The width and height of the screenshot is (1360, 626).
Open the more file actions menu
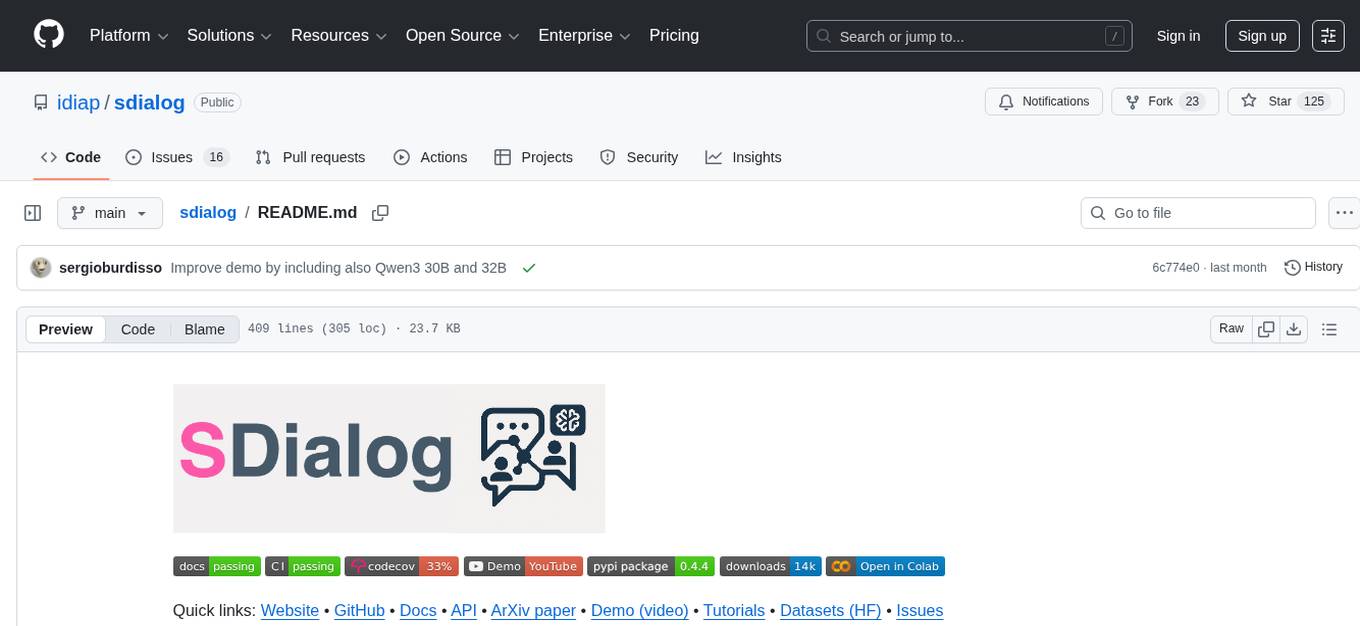1345,213
